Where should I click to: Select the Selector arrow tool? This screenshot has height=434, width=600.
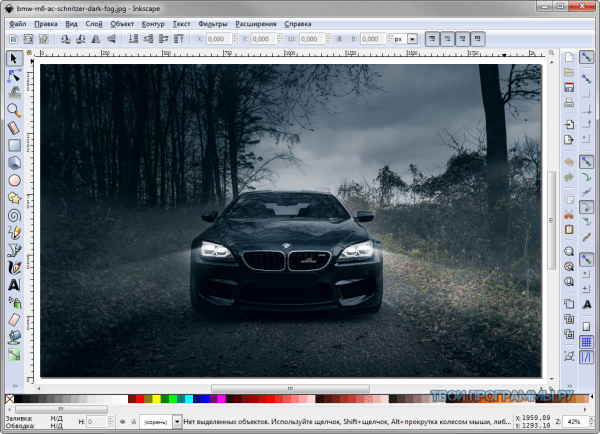tap(14, 58)
